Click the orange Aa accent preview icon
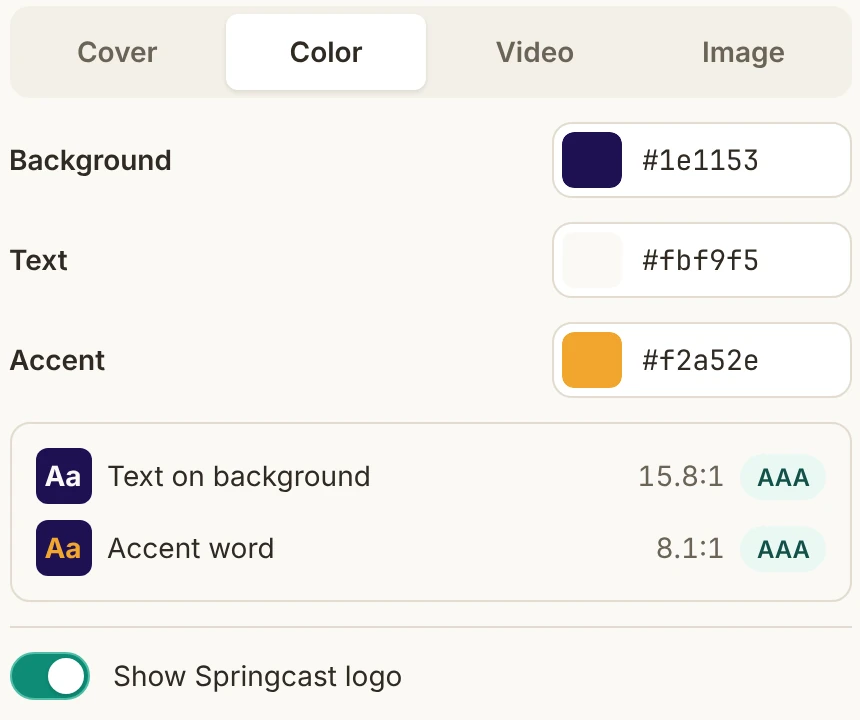This screenshot has width=860, height=720. pyautogui.click(x=64, y=548)
